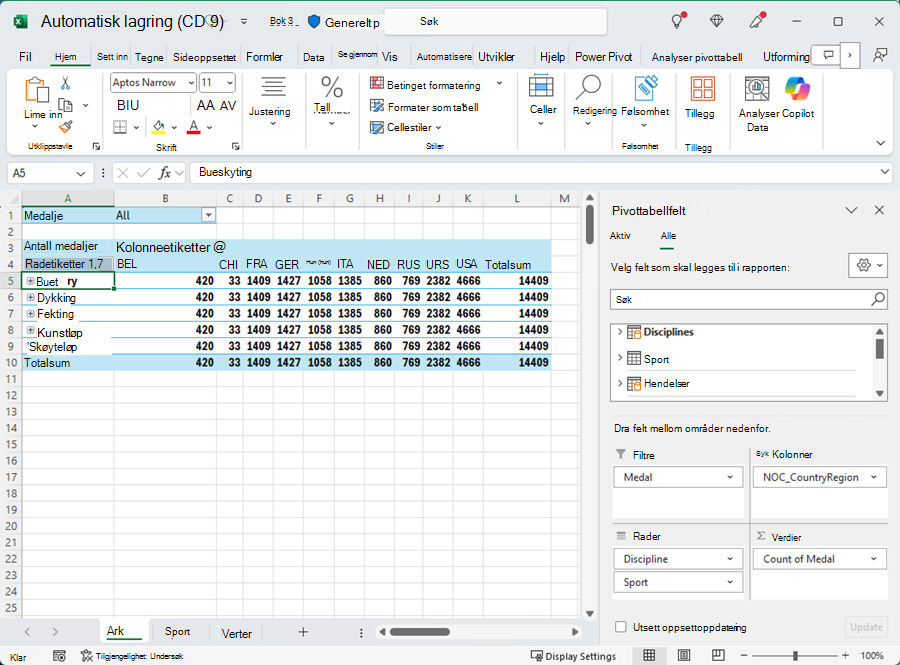900x665 pixels.
Task: Launch Analyser Data
Action: pyautogui.click(x=757, y=103)
